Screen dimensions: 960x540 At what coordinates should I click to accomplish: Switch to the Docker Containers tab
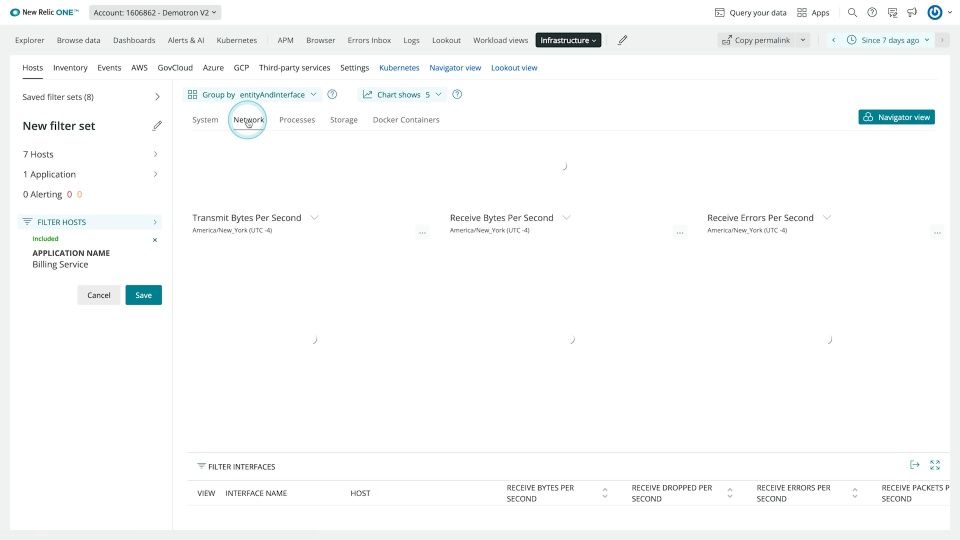[x=406, y=119]
